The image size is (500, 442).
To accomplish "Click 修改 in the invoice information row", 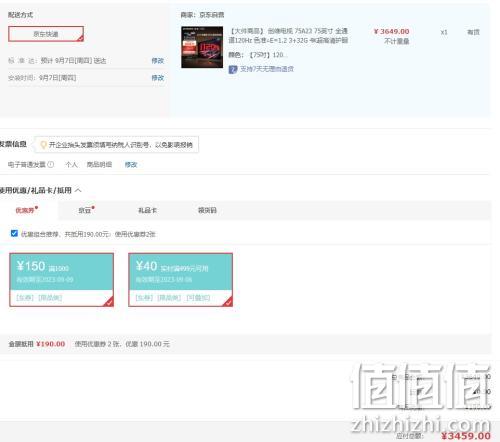I will (131, 164).
